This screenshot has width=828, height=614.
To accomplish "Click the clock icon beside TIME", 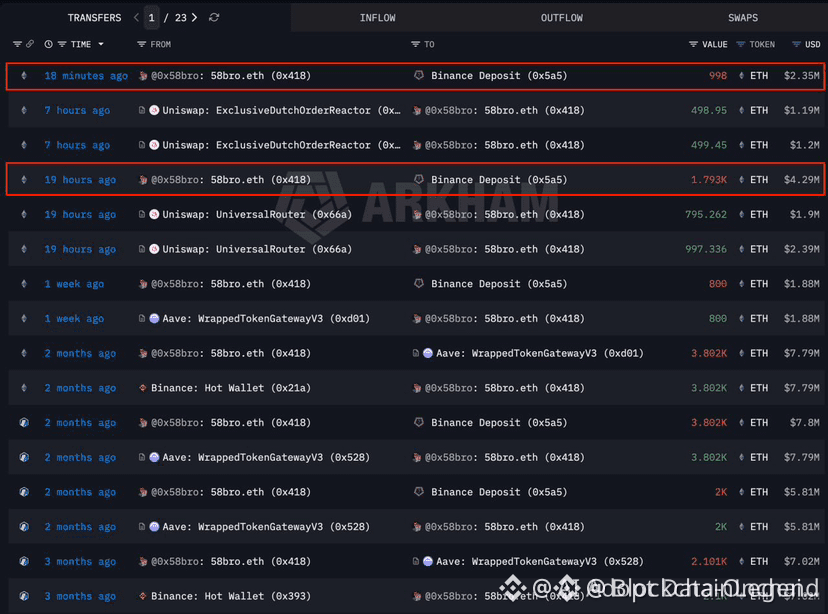I will (49, 44).
